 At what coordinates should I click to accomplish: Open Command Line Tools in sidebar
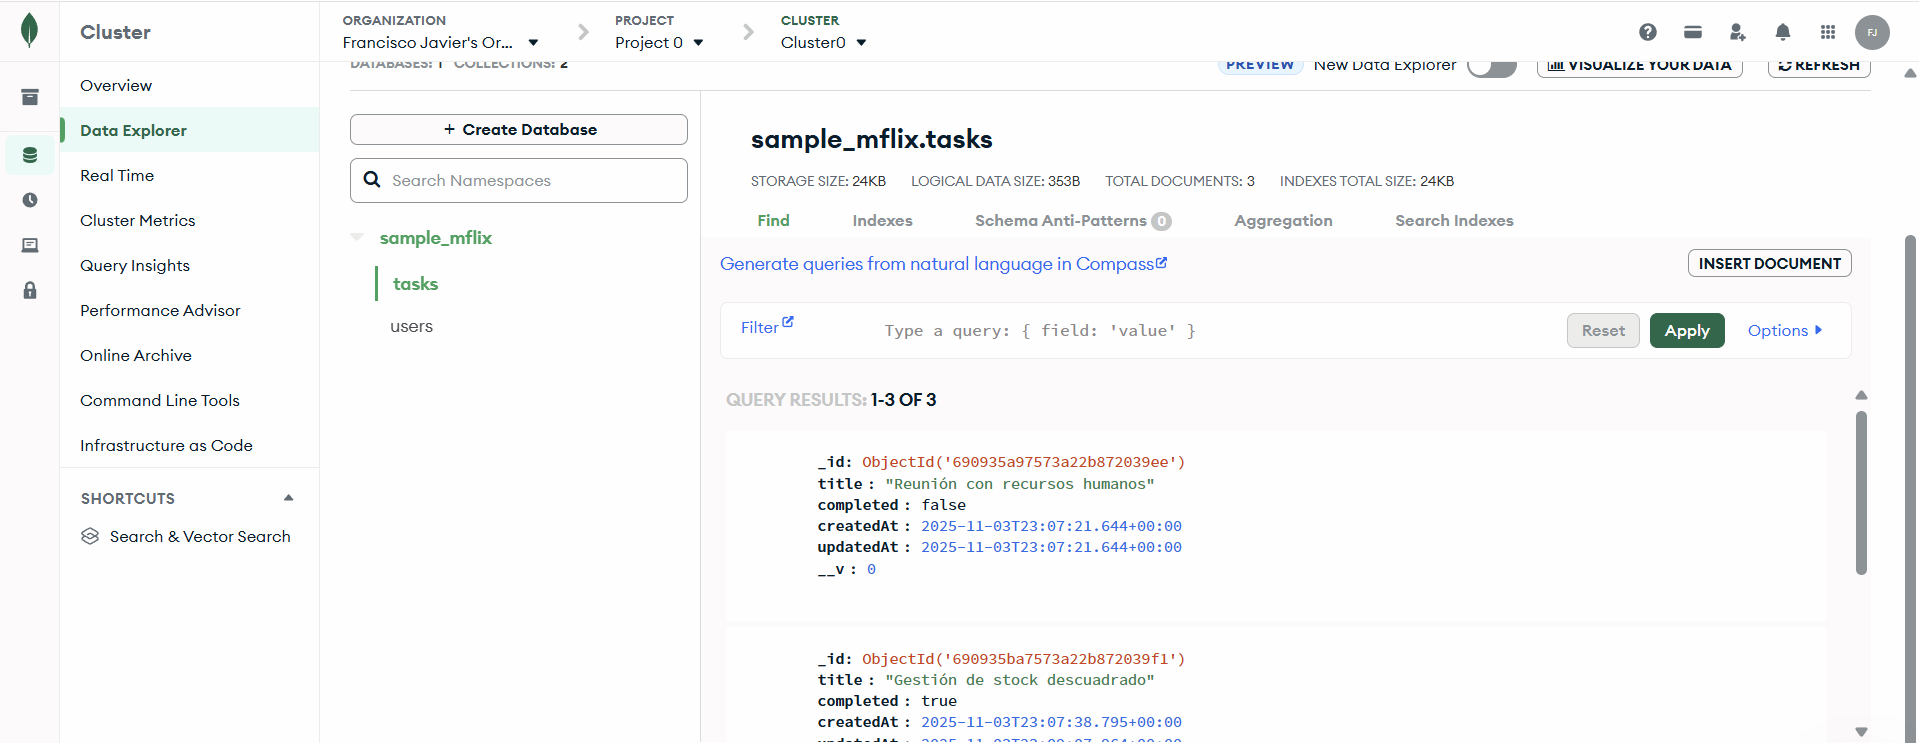point(190,400)
